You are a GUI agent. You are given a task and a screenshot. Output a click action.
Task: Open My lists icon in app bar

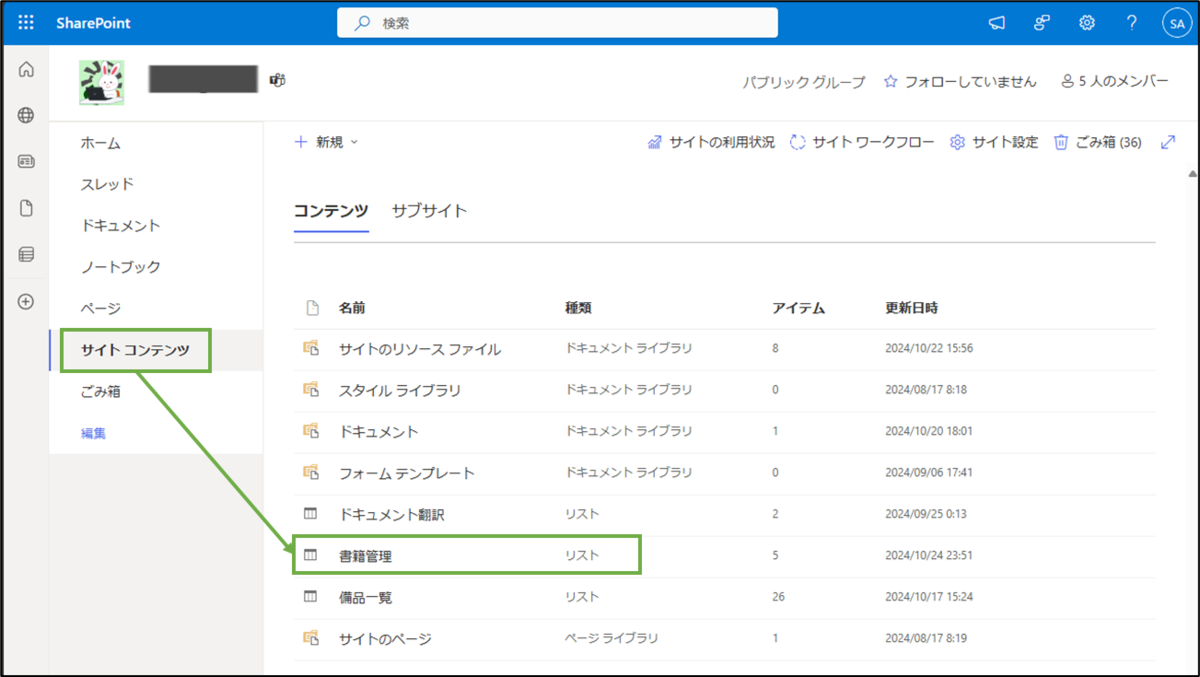coord(26,255)
